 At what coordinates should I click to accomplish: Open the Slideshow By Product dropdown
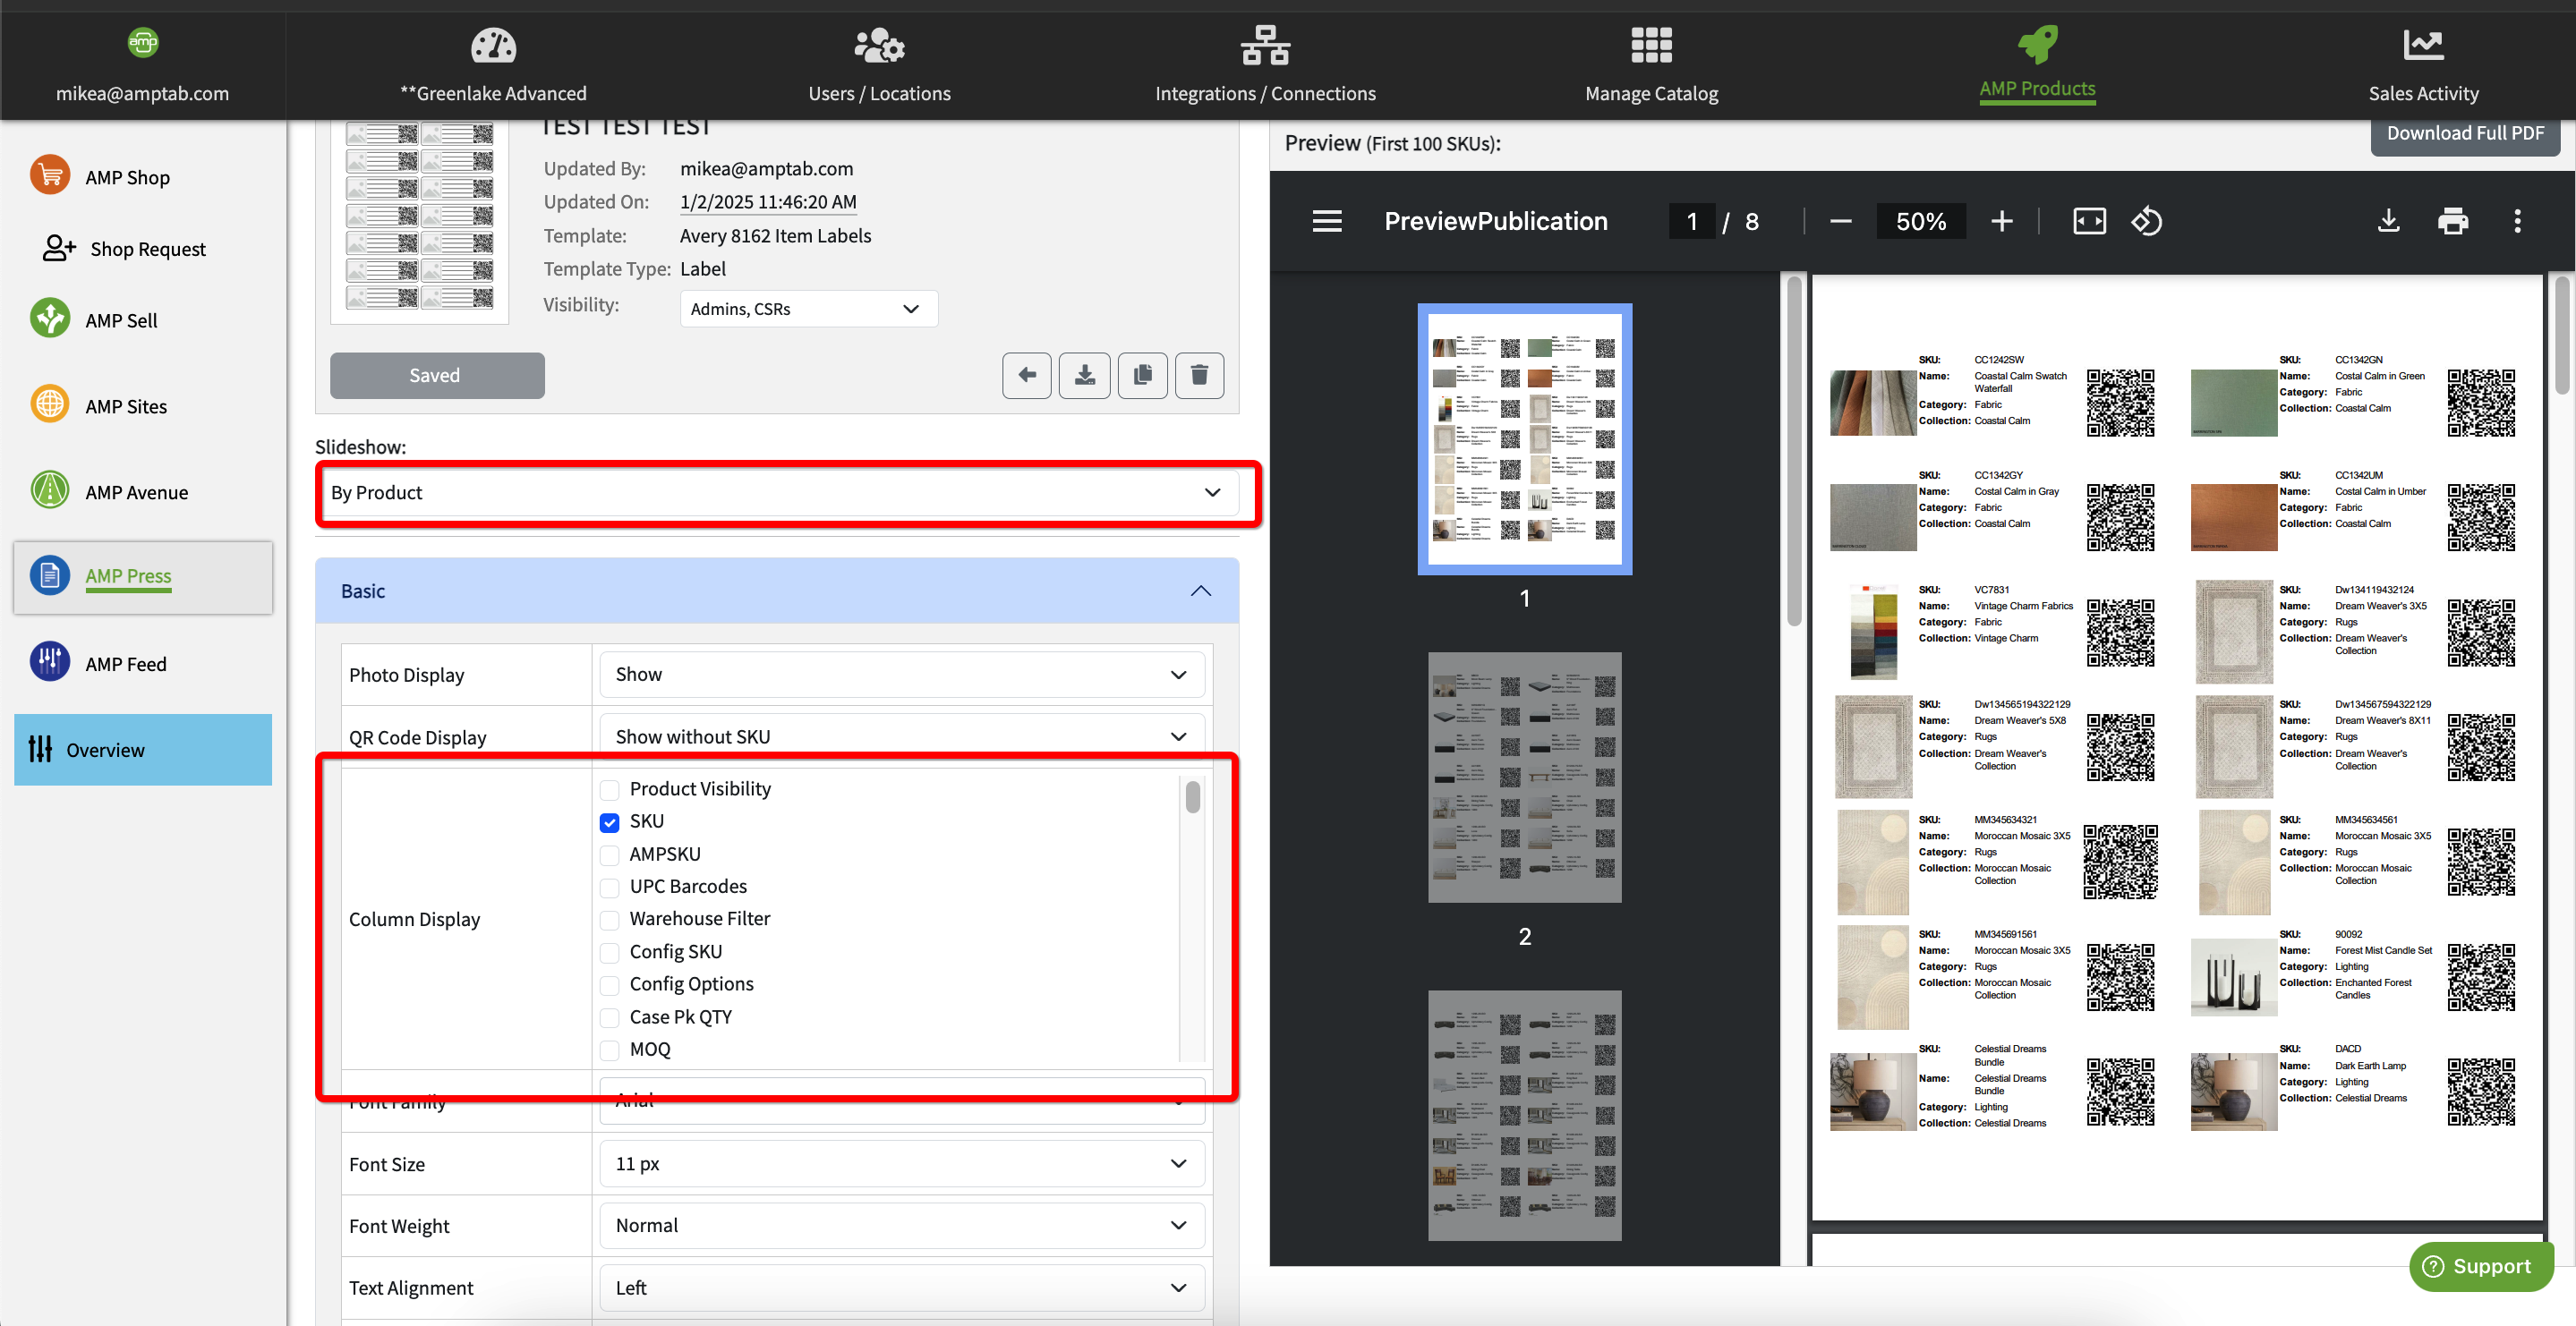[778, 493]
